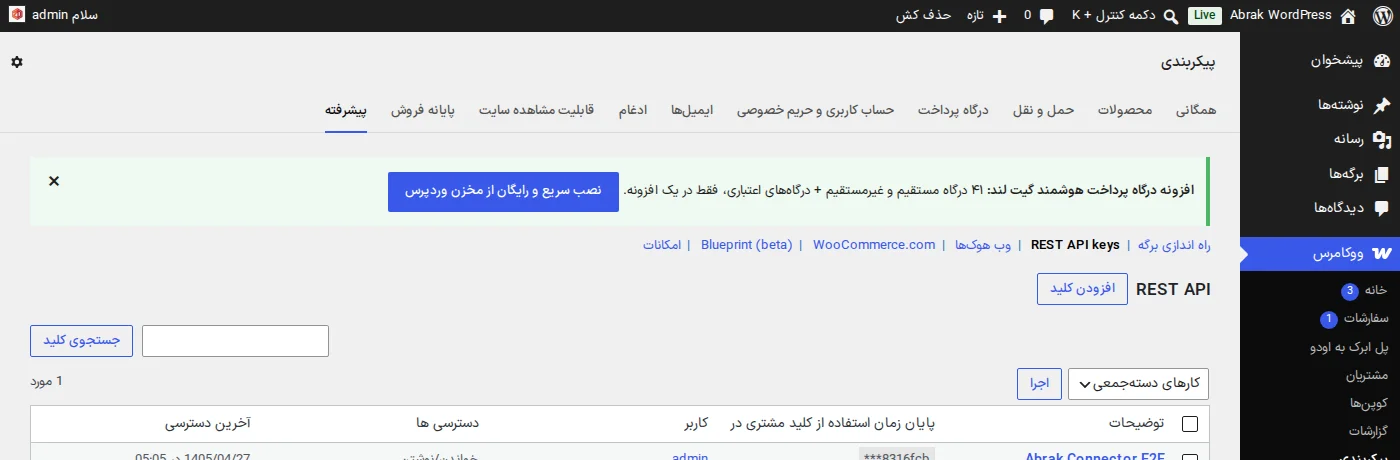
Task: Switch to the محصولات tab
Action: pos(1125,110)
